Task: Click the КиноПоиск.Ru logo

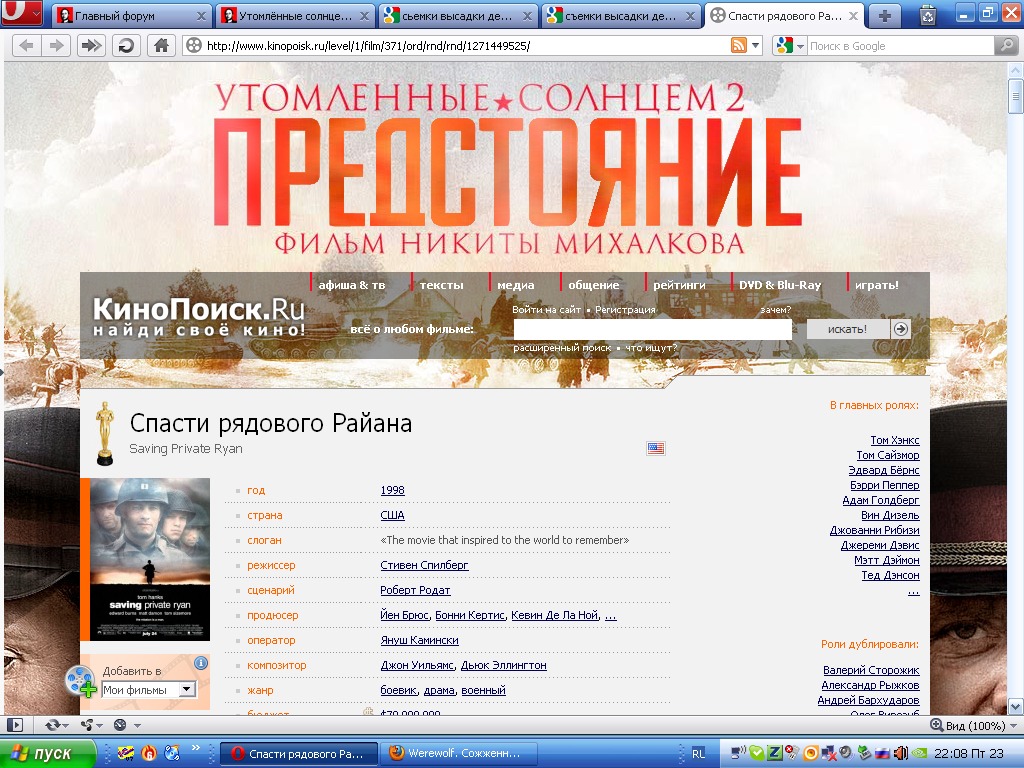Action: pos(199,317)
